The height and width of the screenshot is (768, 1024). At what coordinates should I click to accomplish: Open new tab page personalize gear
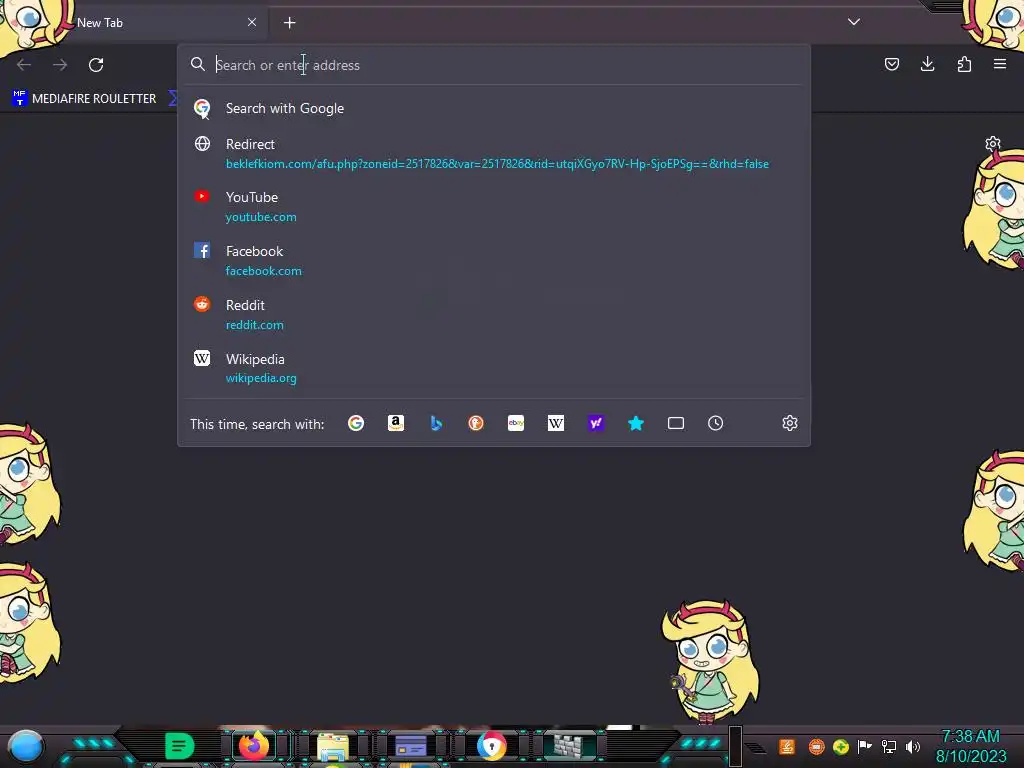[x=993, y=144]
